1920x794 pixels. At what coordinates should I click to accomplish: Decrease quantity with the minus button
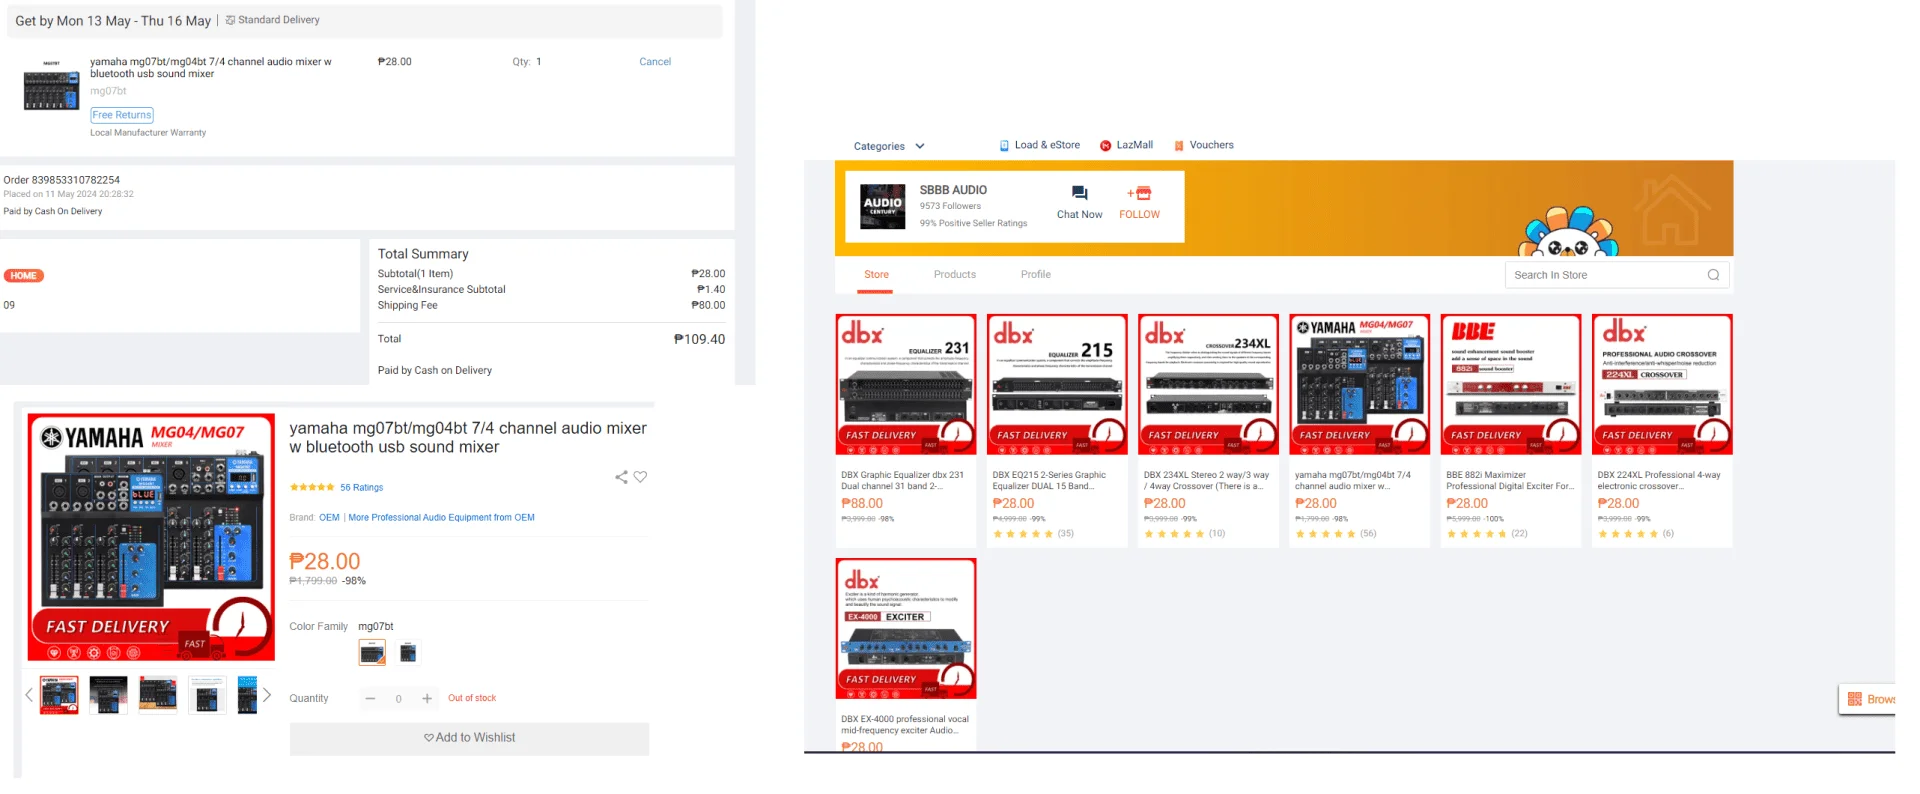370,699
